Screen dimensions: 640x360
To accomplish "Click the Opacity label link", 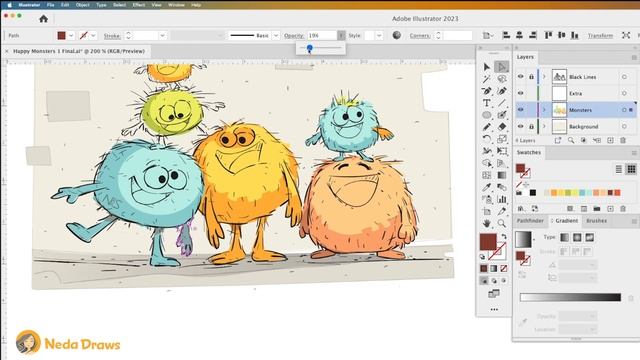I will click(x=294, y=36).
